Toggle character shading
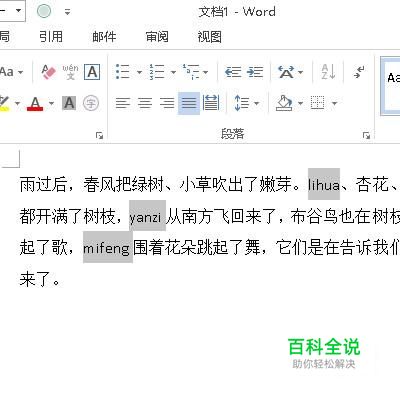The width and height of the screenshot is (400, 400). [69, 103]
